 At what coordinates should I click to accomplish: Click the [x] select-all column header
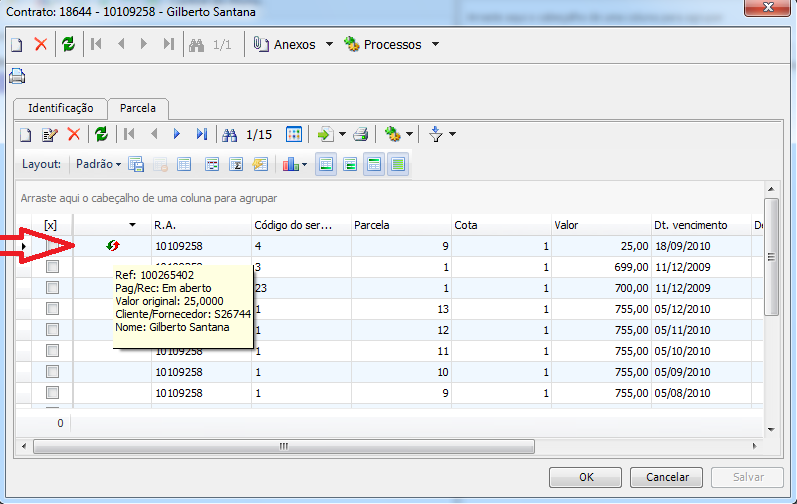[51, 225]
